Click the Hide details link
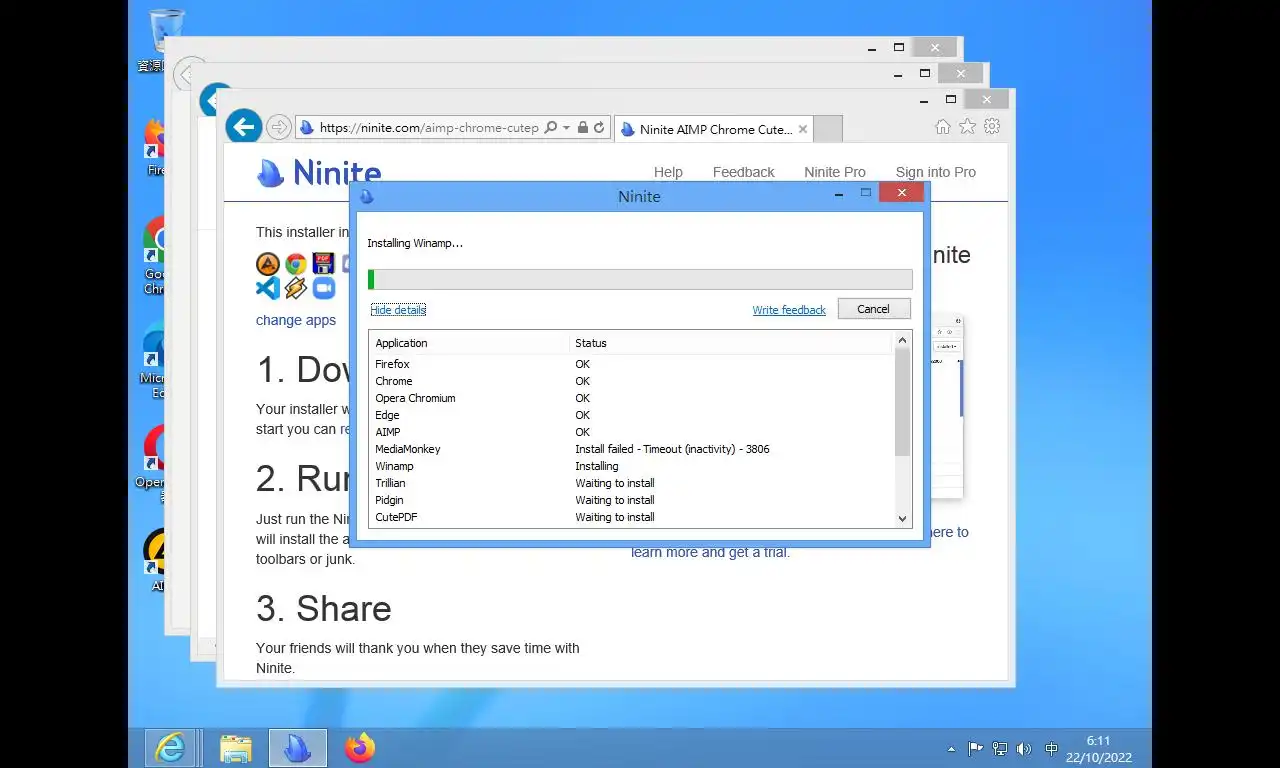The image size is (1280, 768). (x=398, y=310)
